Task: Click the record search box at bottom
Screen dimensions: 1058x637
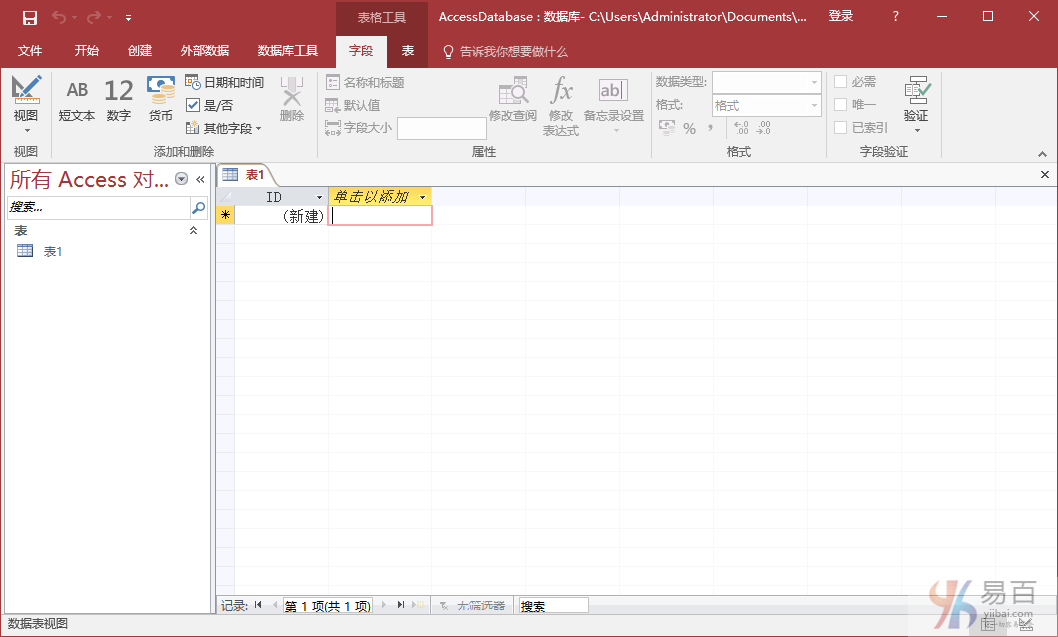Action: (x=552, y=606)
